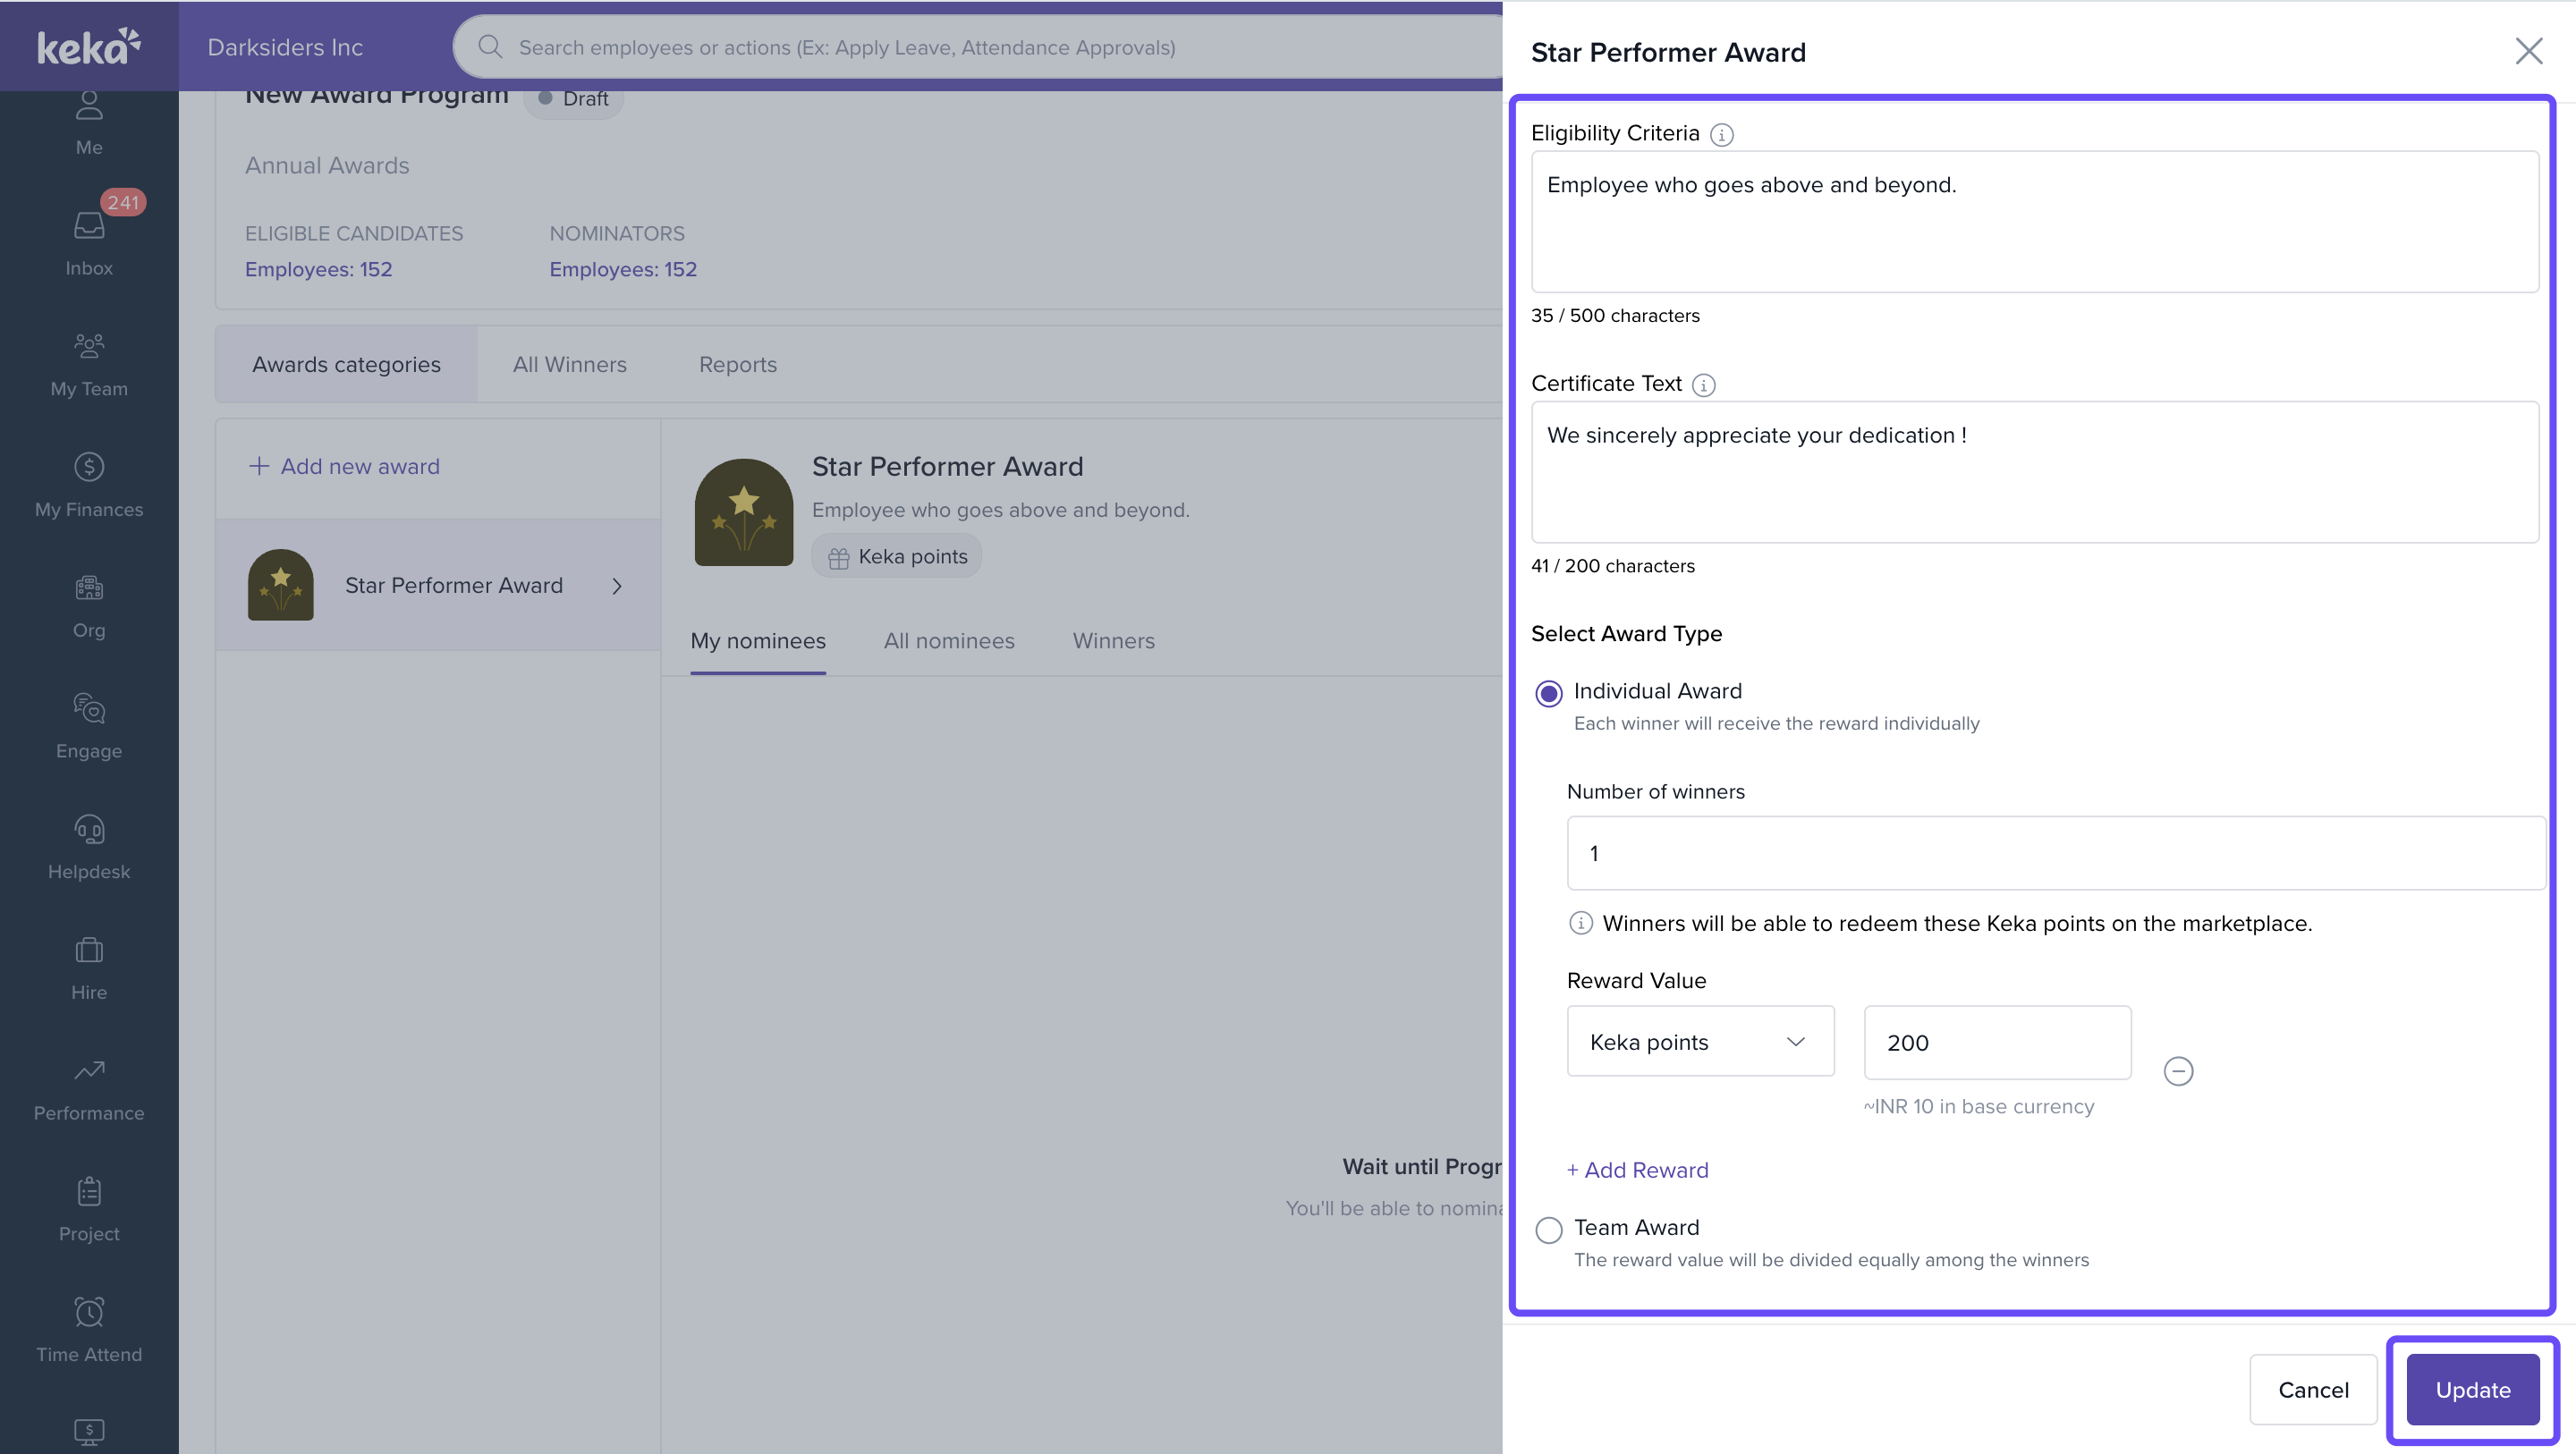Go to the Helpdesk sidebar icon
Viewport: 2576px width, 1454px height.
coord(89,846)
